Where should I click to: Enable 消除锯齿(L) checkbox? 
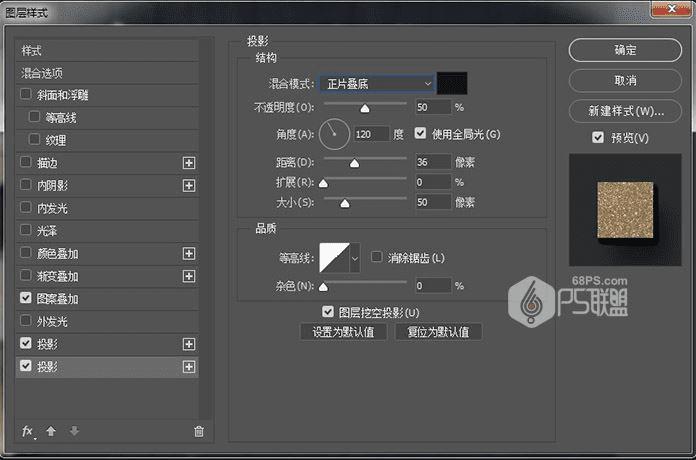point(376,257)
